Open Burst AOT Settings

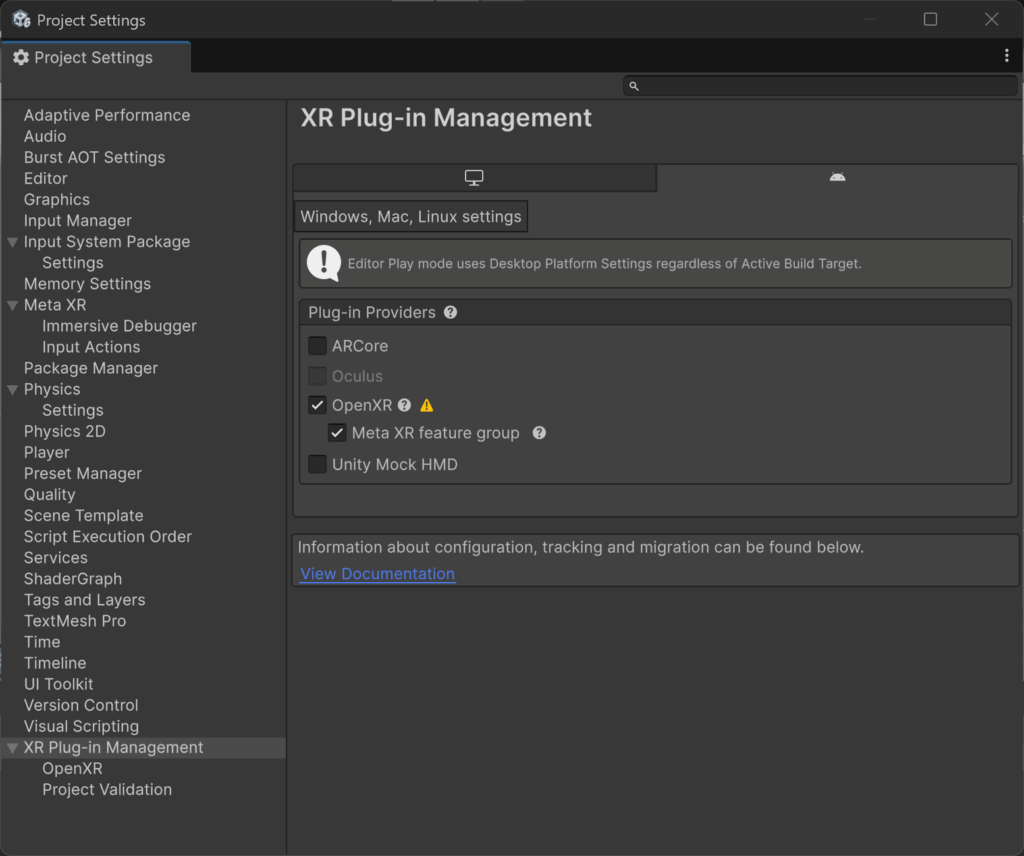(x=95, y=157)
